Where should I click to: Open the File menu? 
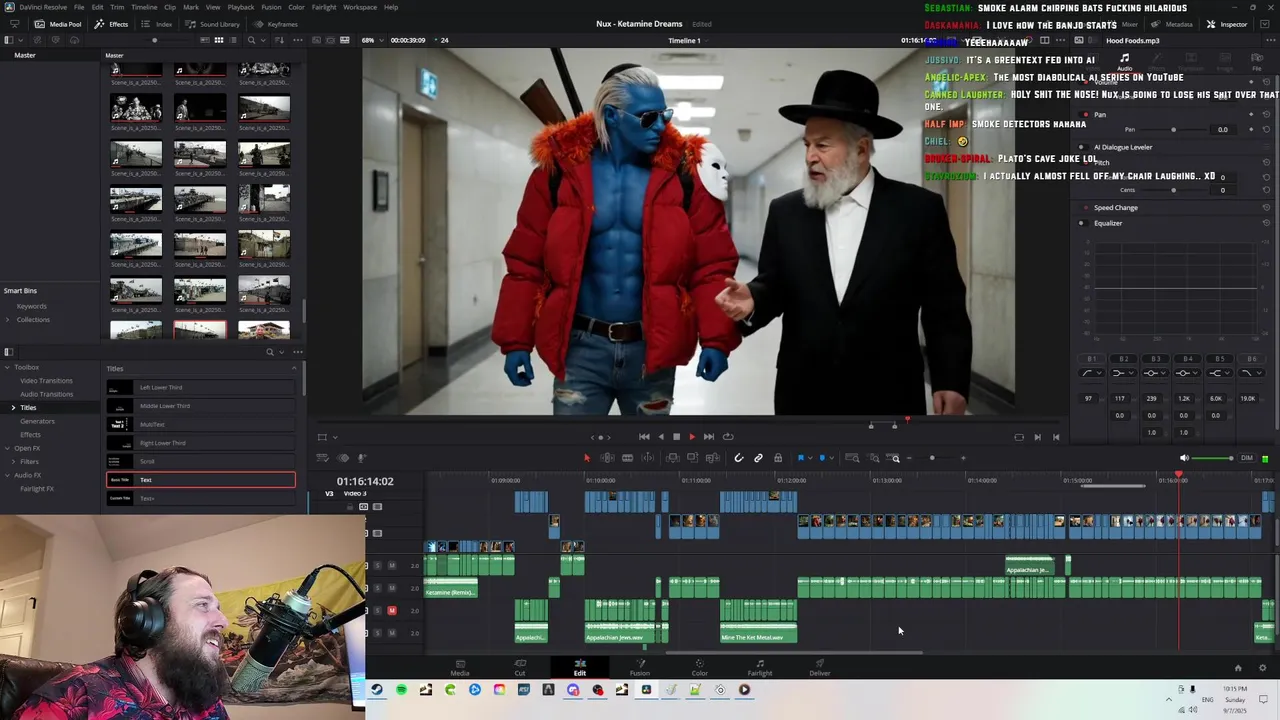tap(78, 7)
